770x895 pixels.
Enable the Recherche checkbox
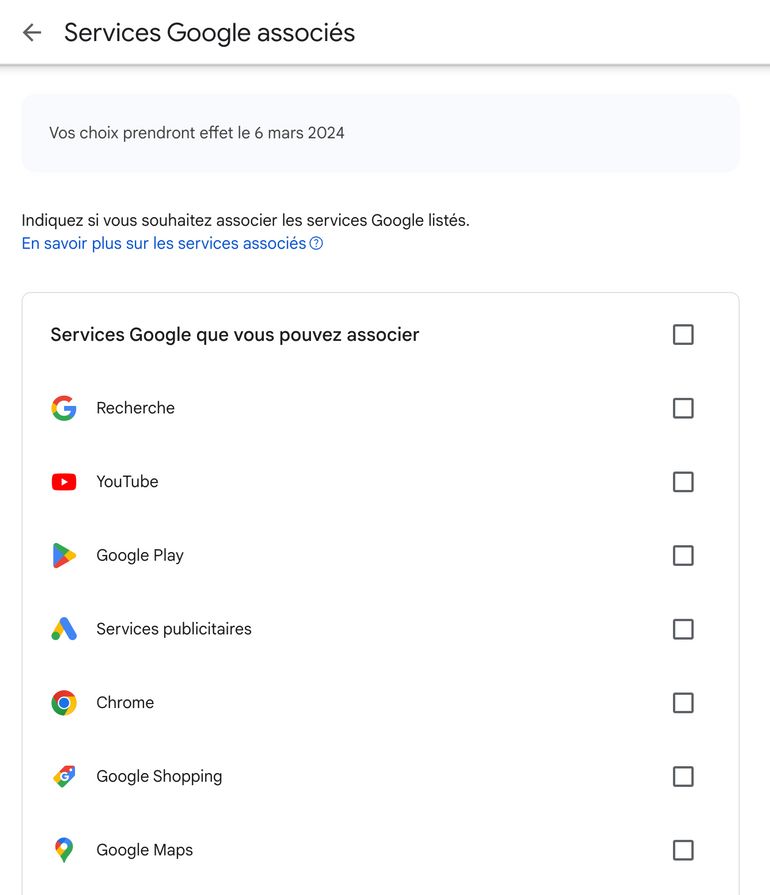[x=683, y=408]
